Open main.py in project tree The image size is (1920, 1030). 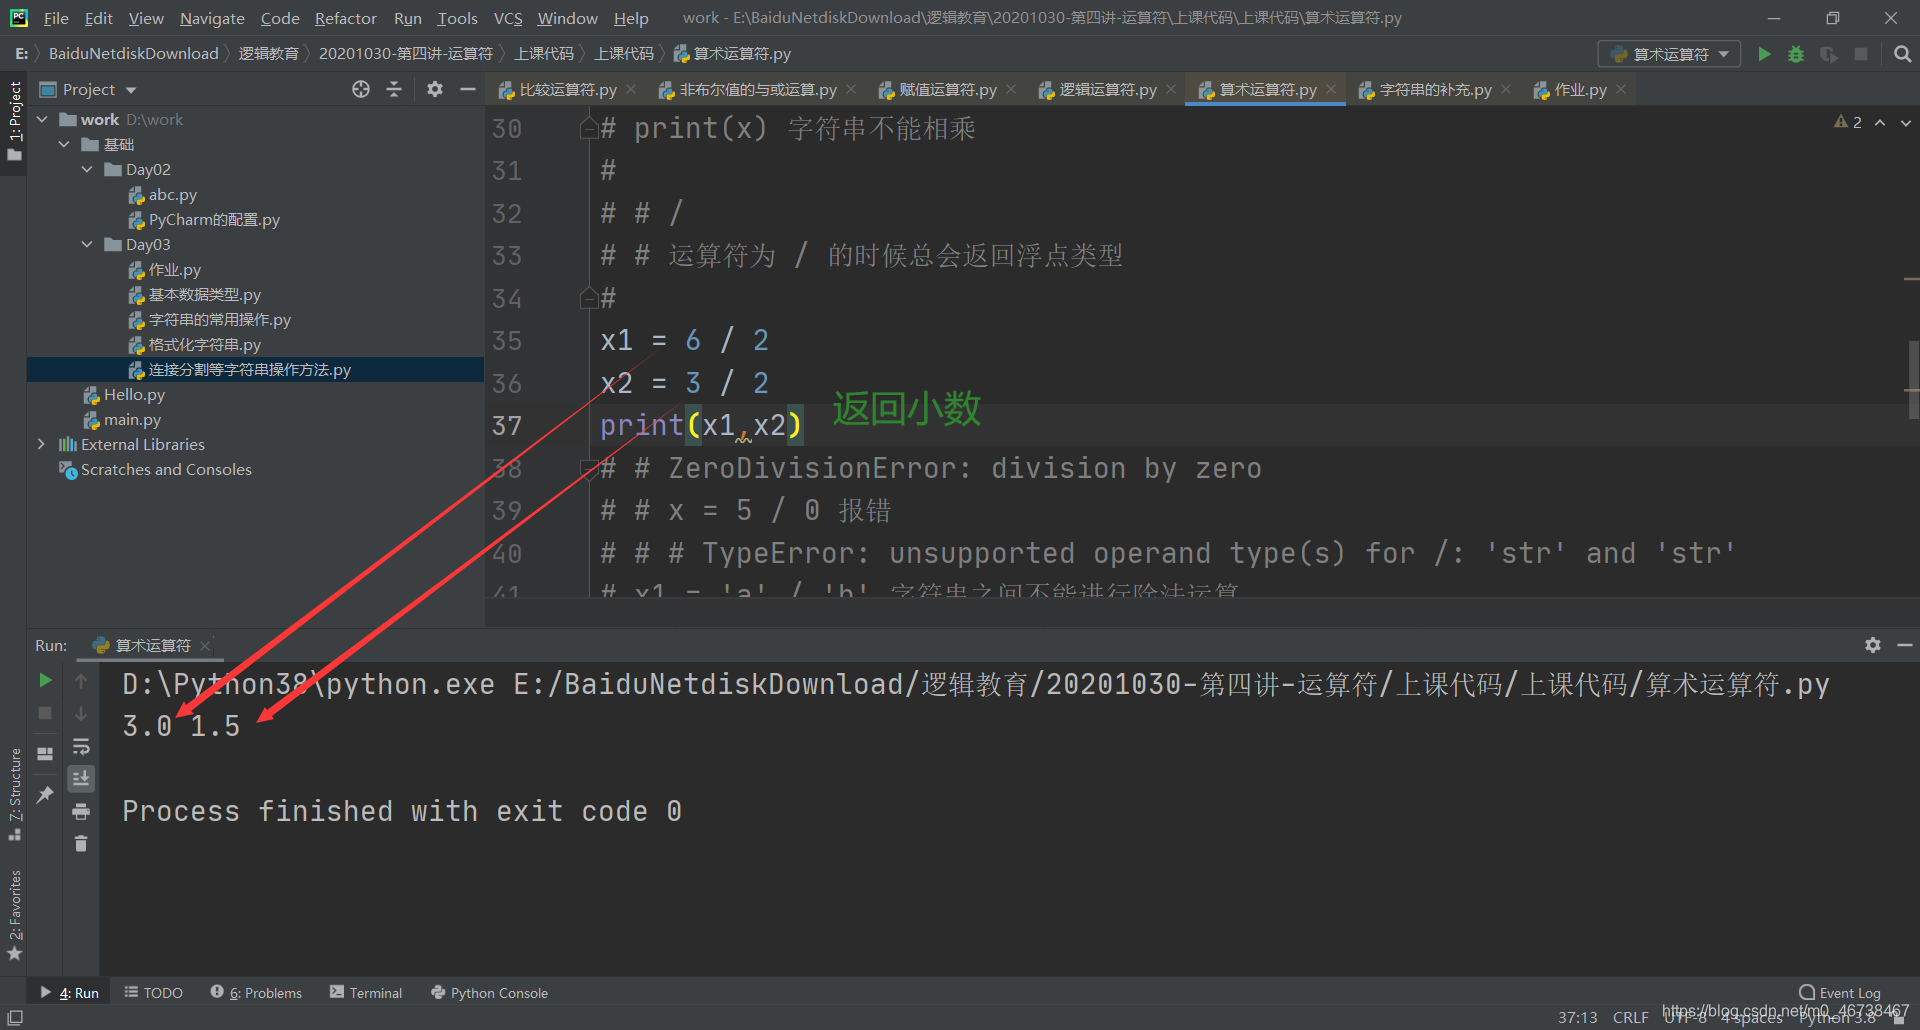[x=132, y=420]
